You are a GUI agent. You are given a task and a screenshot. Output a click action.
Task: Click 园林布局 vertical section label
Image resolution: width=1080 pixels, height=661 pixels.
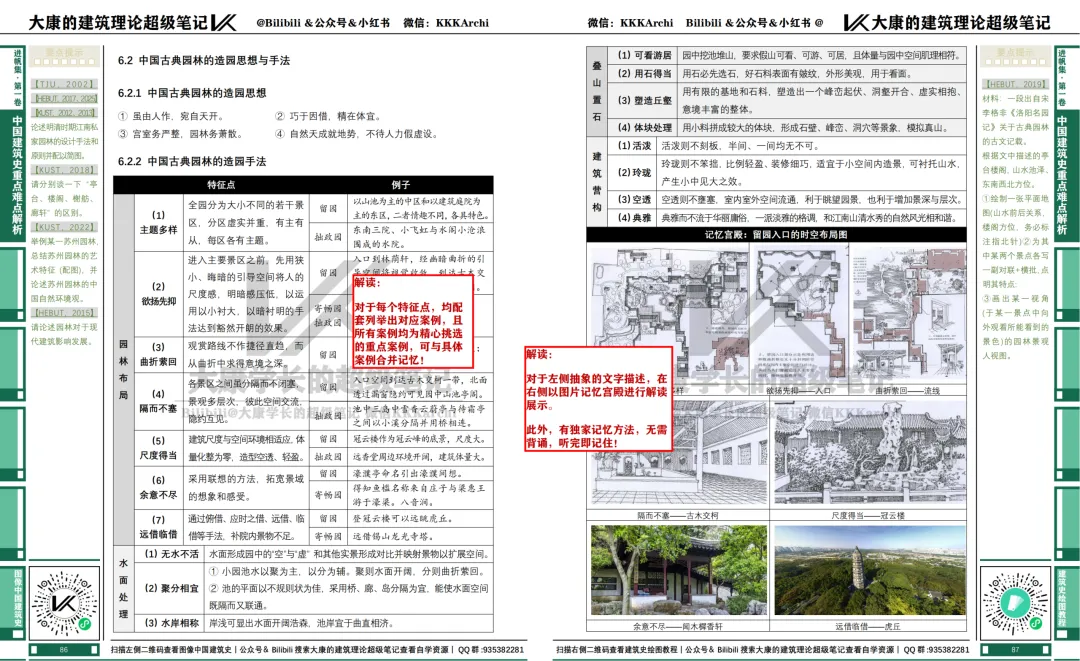(123, 369)
